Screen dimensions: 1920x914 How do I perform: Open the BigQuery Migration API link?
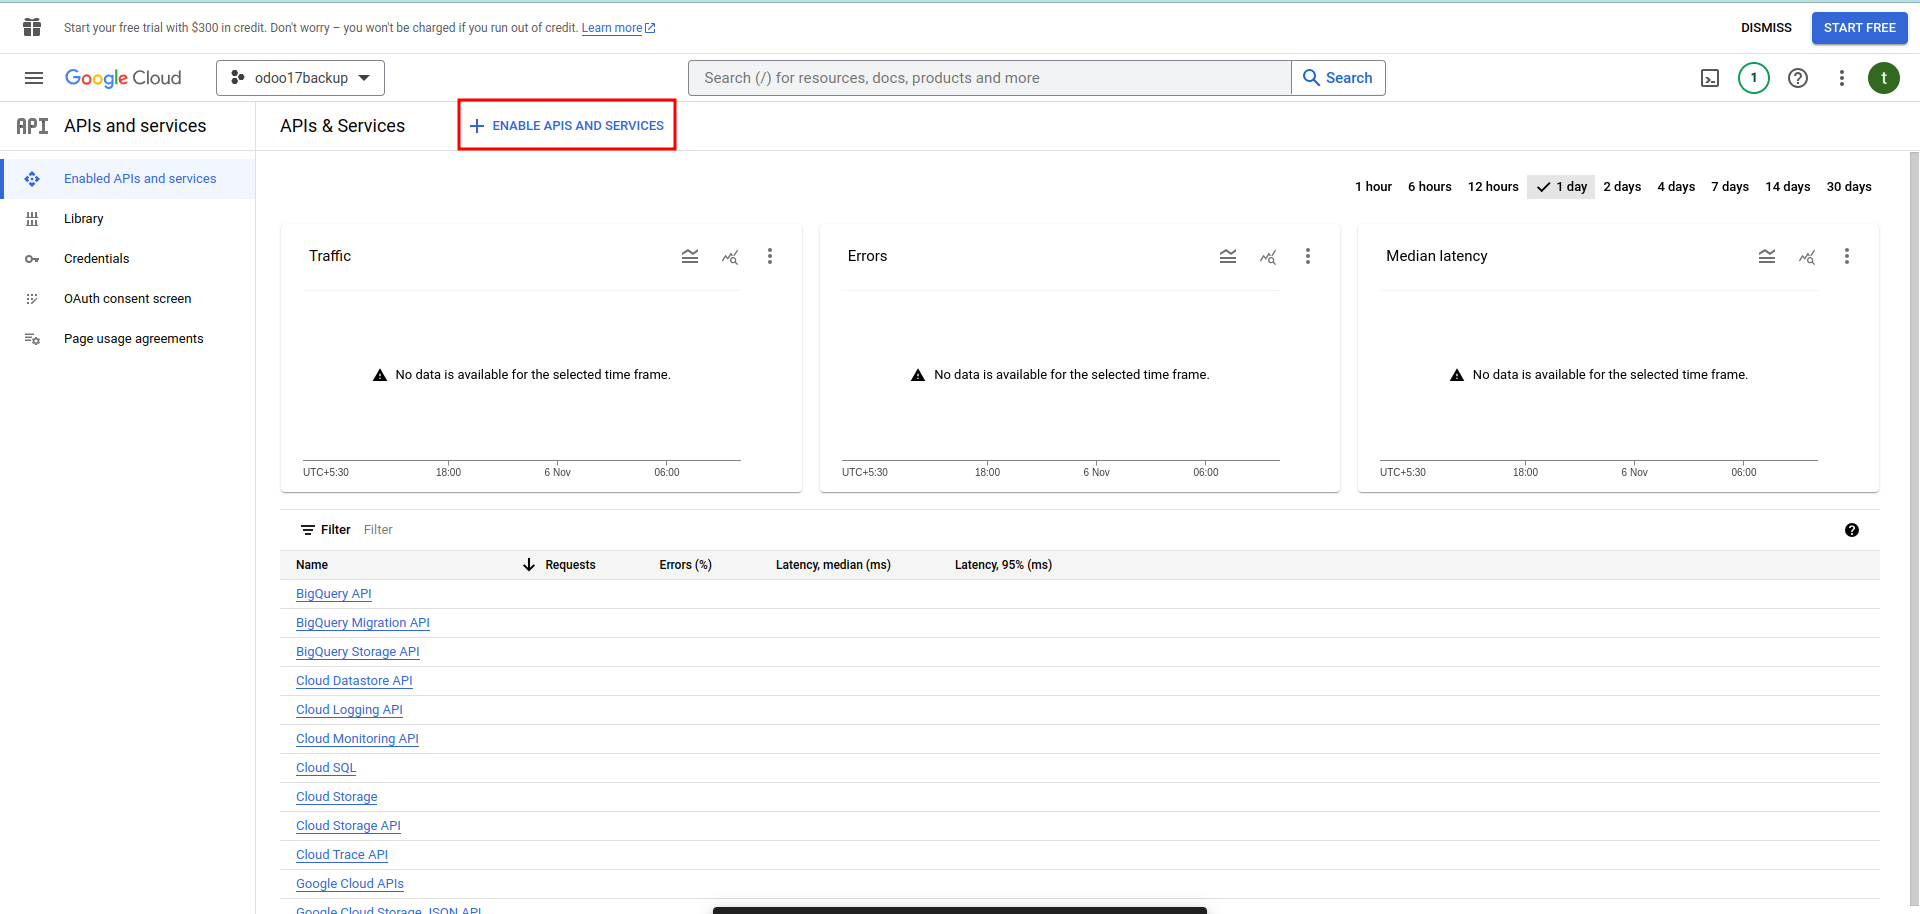[x=363, y=623]
